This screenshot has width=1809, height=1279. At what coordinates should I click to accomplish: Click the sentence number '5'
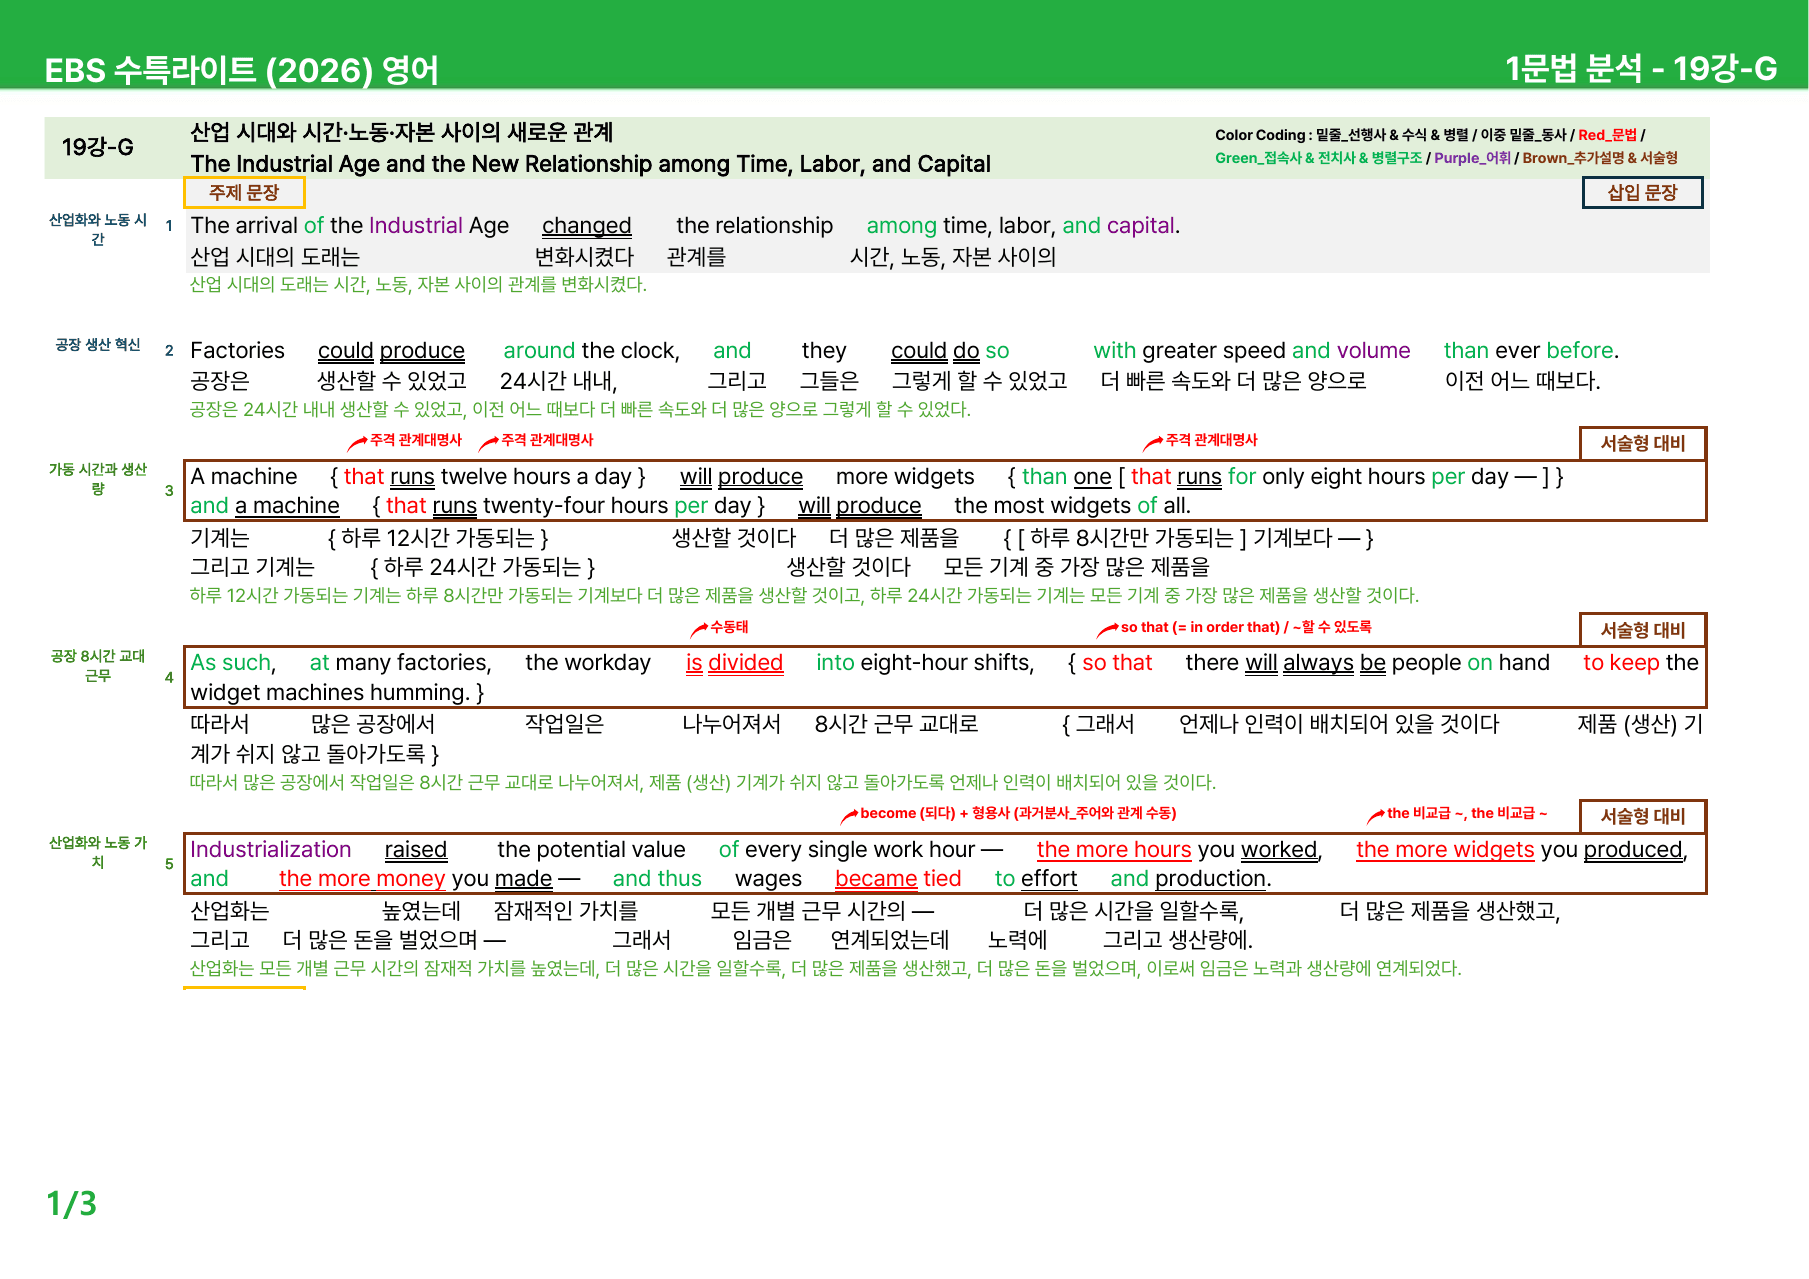point(169,864)
